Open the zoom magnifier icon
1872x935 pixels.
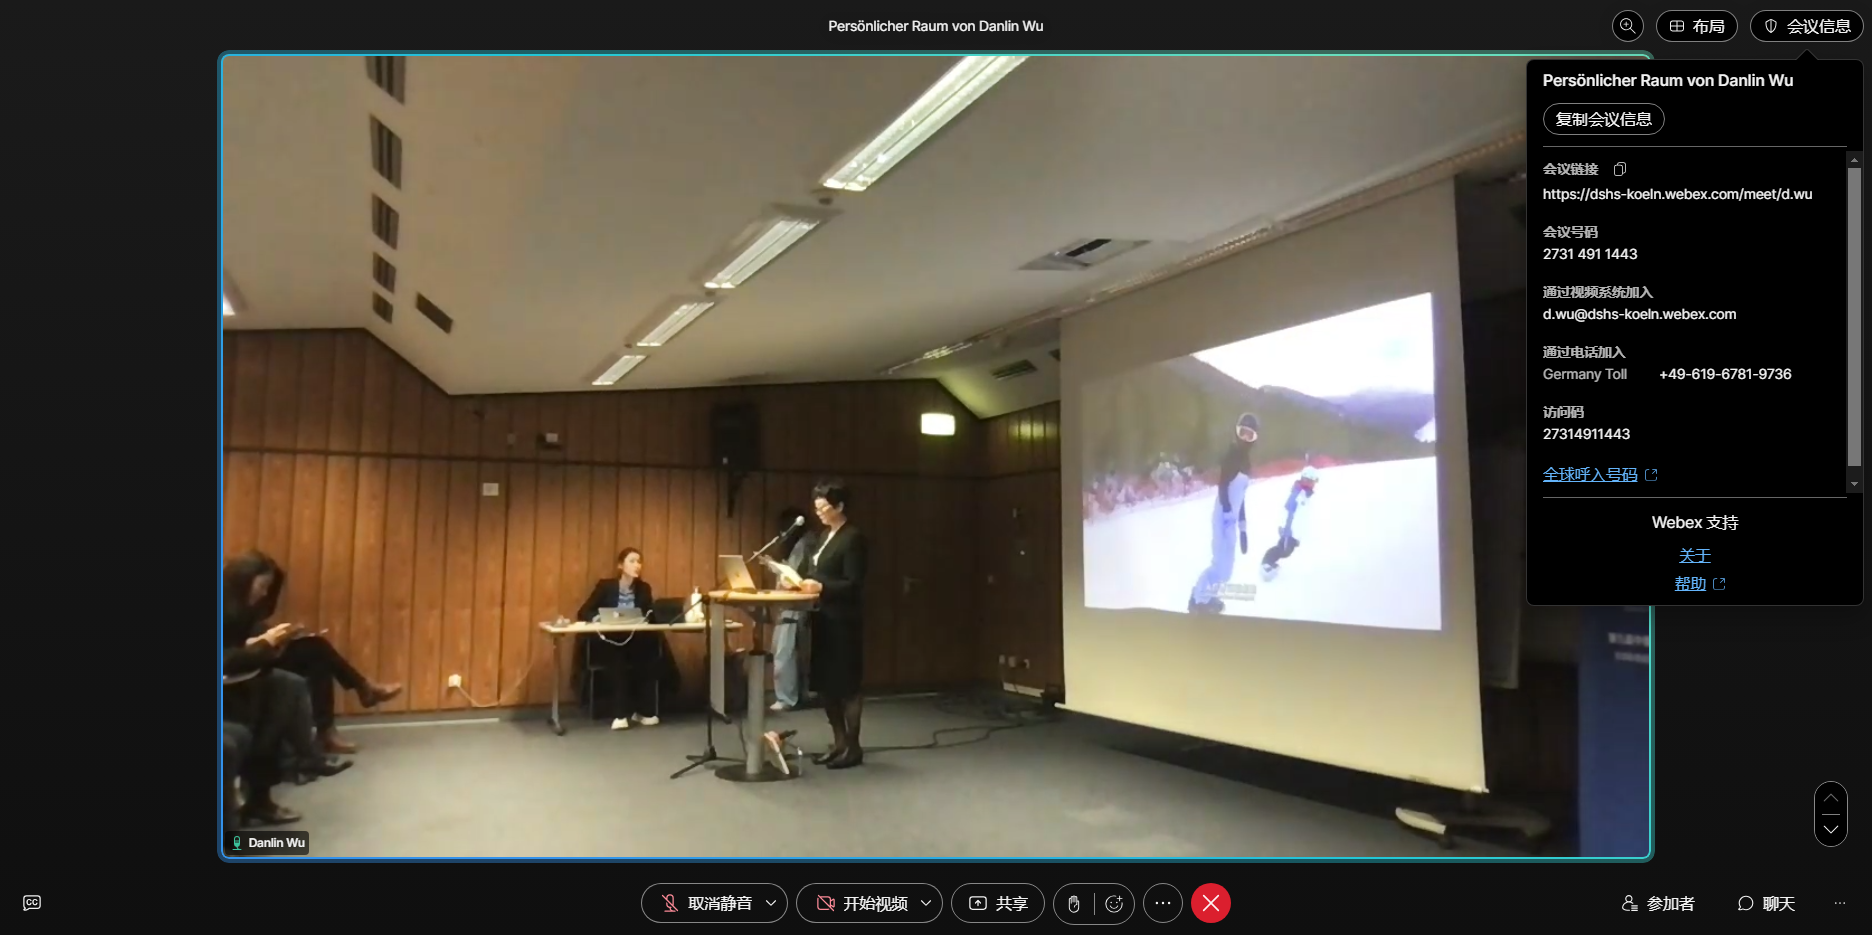[1627, 26]
